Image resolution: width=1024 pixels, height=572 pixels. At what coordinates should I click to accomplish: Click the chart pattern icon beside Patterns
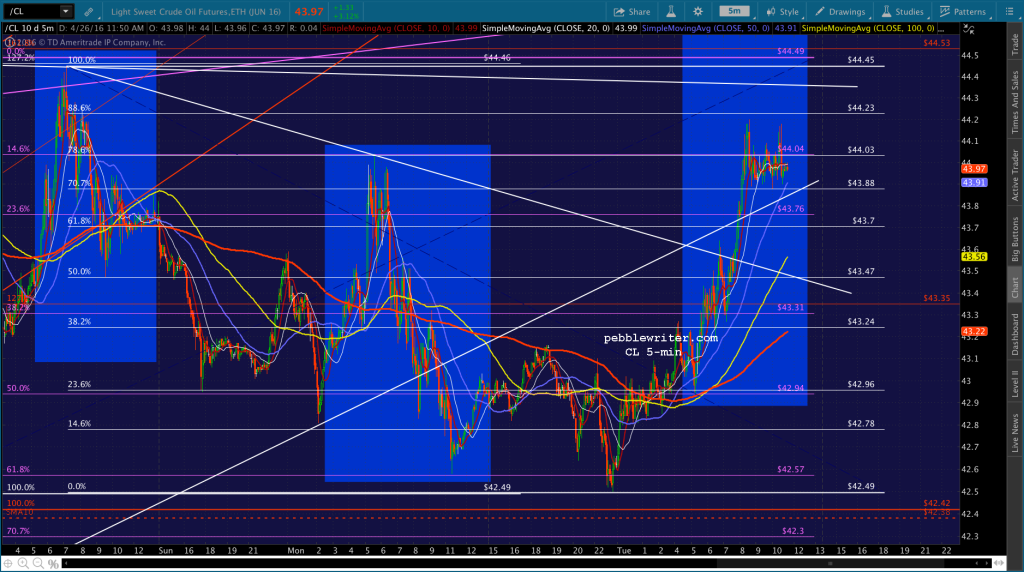coord(944,12)
